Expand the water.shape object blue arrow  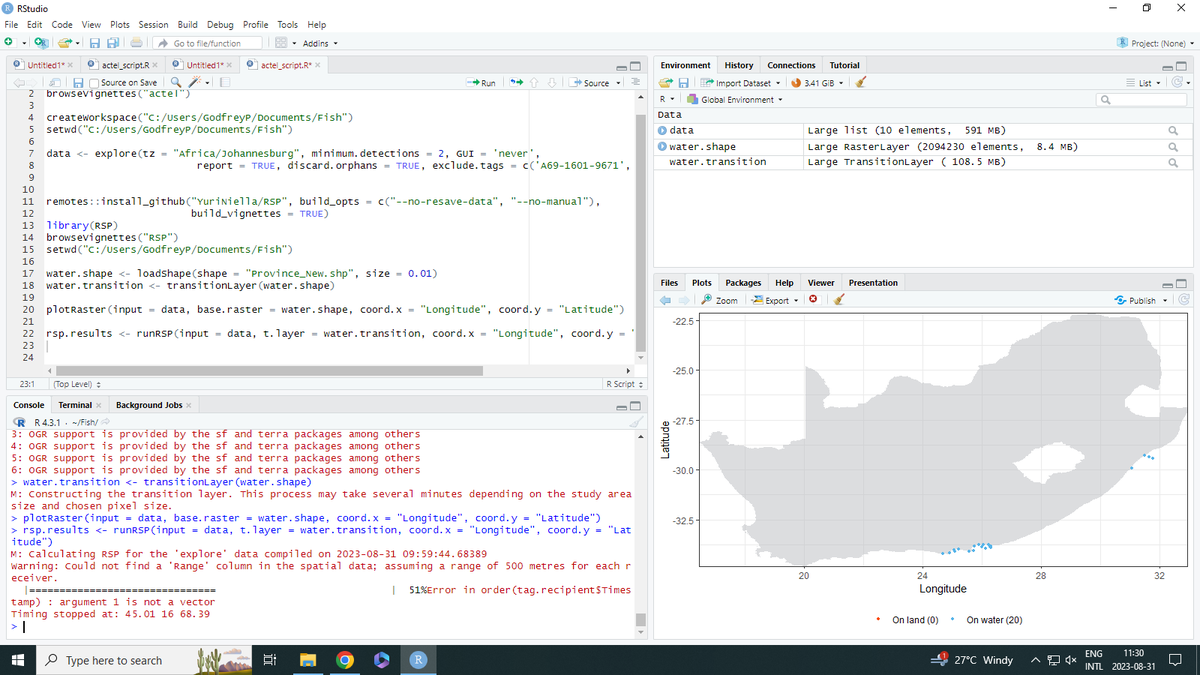[x=663, y=146]
